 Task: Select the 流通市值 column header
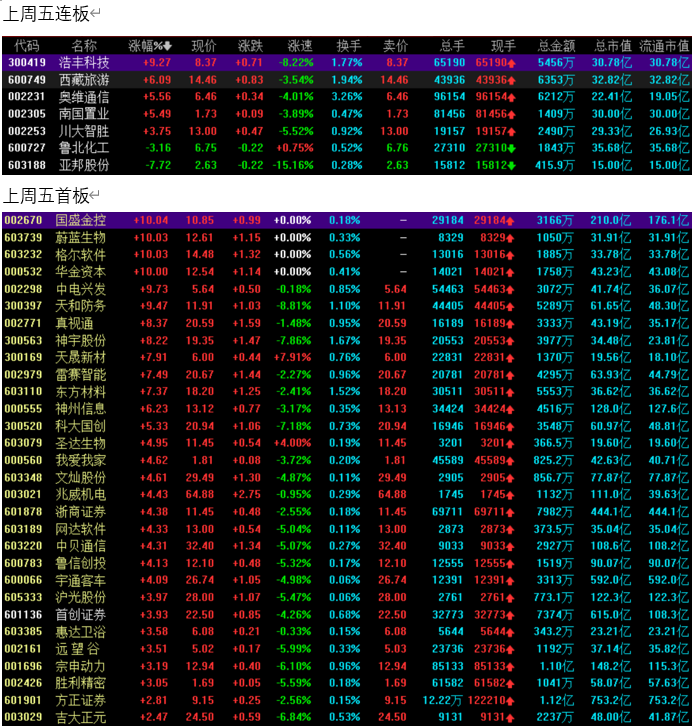point(665,46)
